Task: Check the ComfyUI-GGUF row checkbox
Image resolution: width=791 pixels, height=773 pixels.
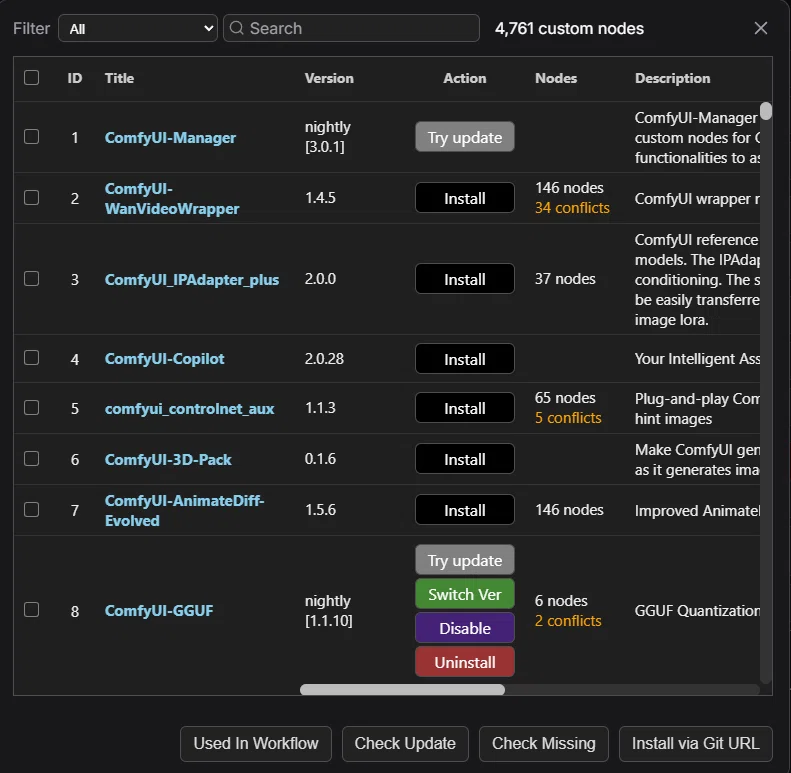Action: pyautogui.click(x=31, y=610)
